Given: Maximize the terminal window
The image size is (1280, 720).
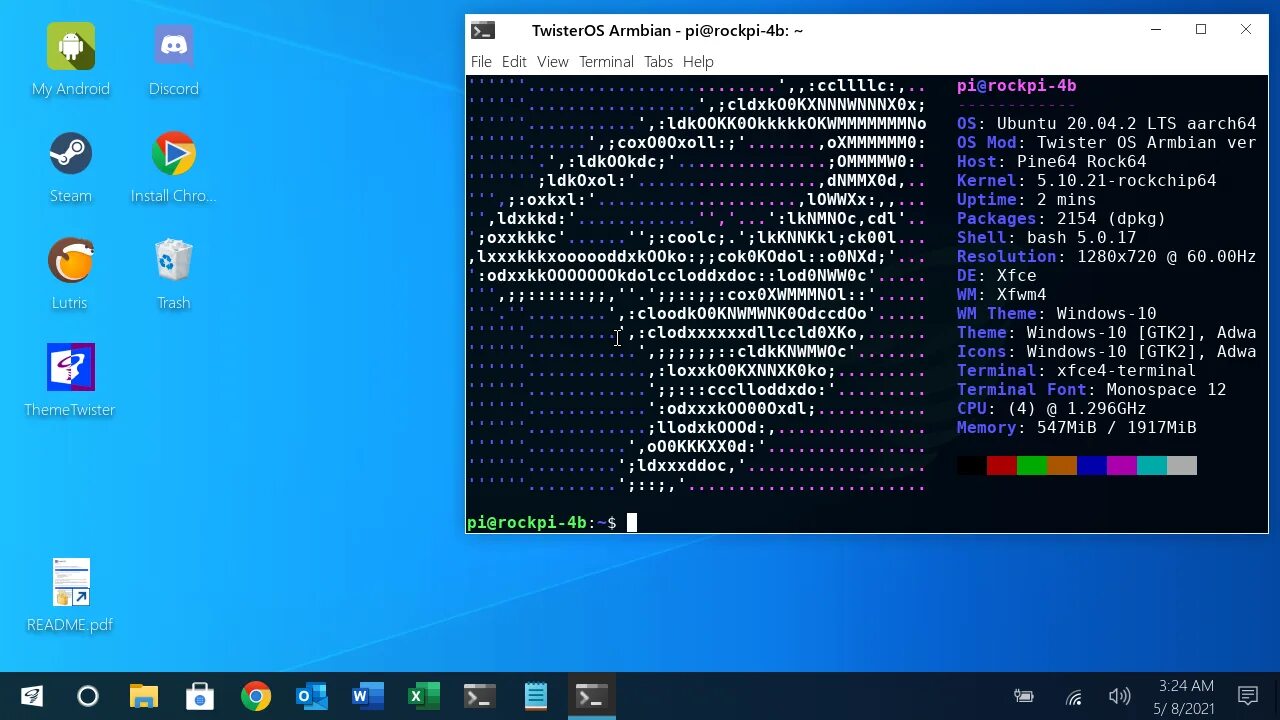Looking at the screenshot, I should 1201,30.
